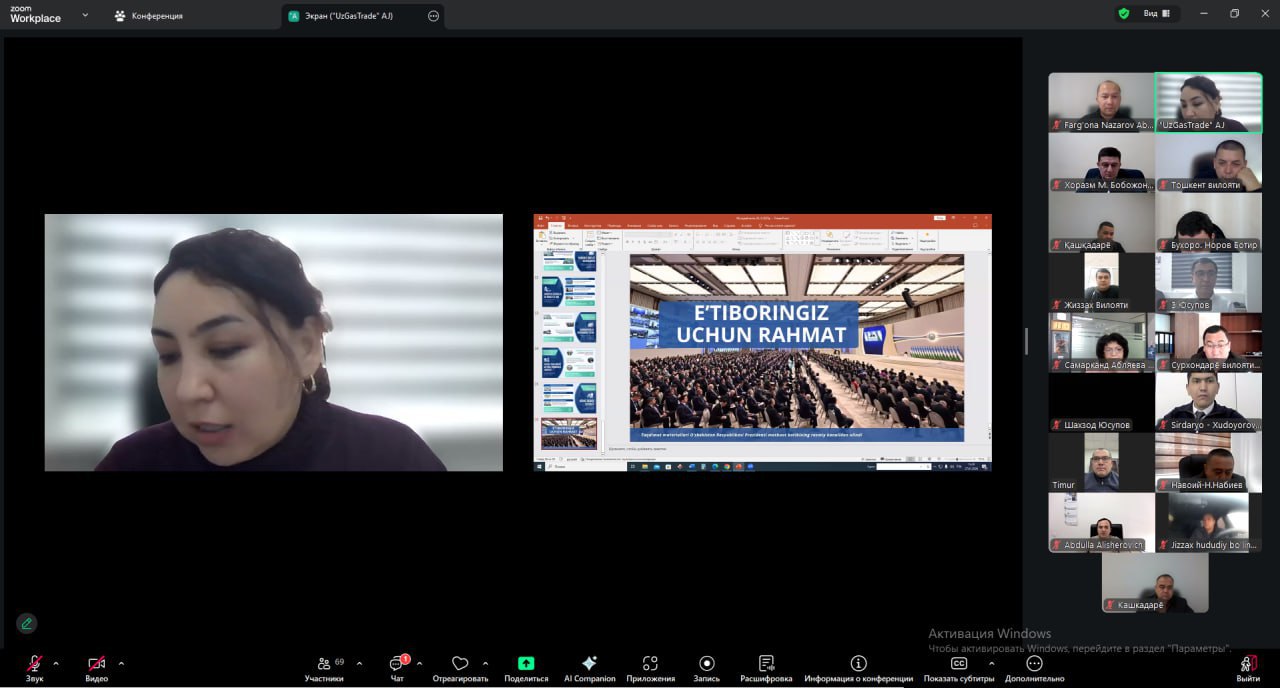Click the green Поделиться share screen icon

526,664
